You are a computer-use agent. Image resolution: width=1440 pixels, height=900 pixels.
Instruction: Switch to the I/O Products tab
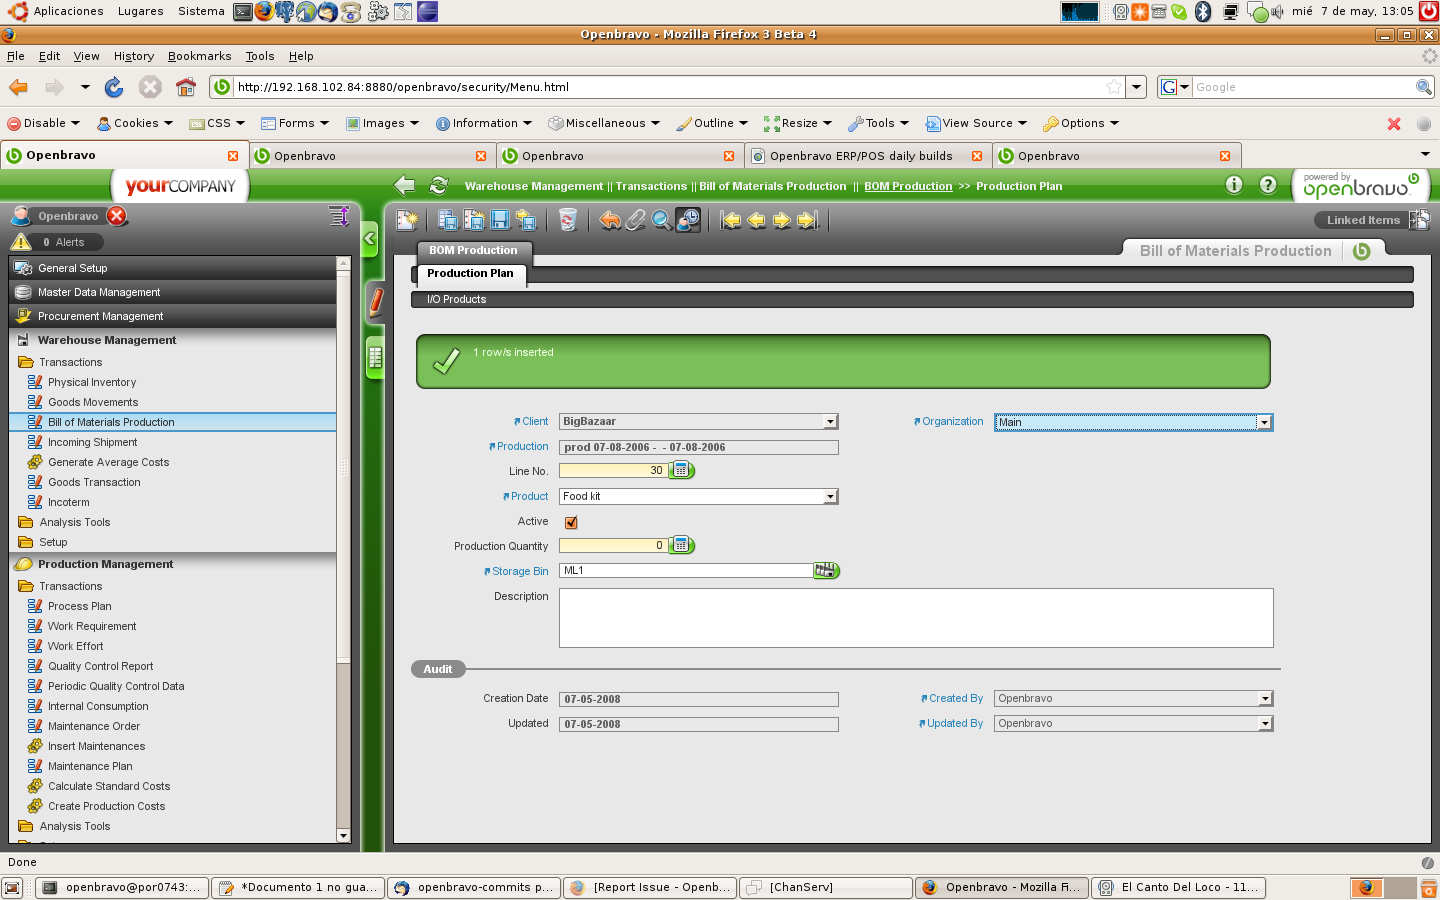(x=456, y=299)
